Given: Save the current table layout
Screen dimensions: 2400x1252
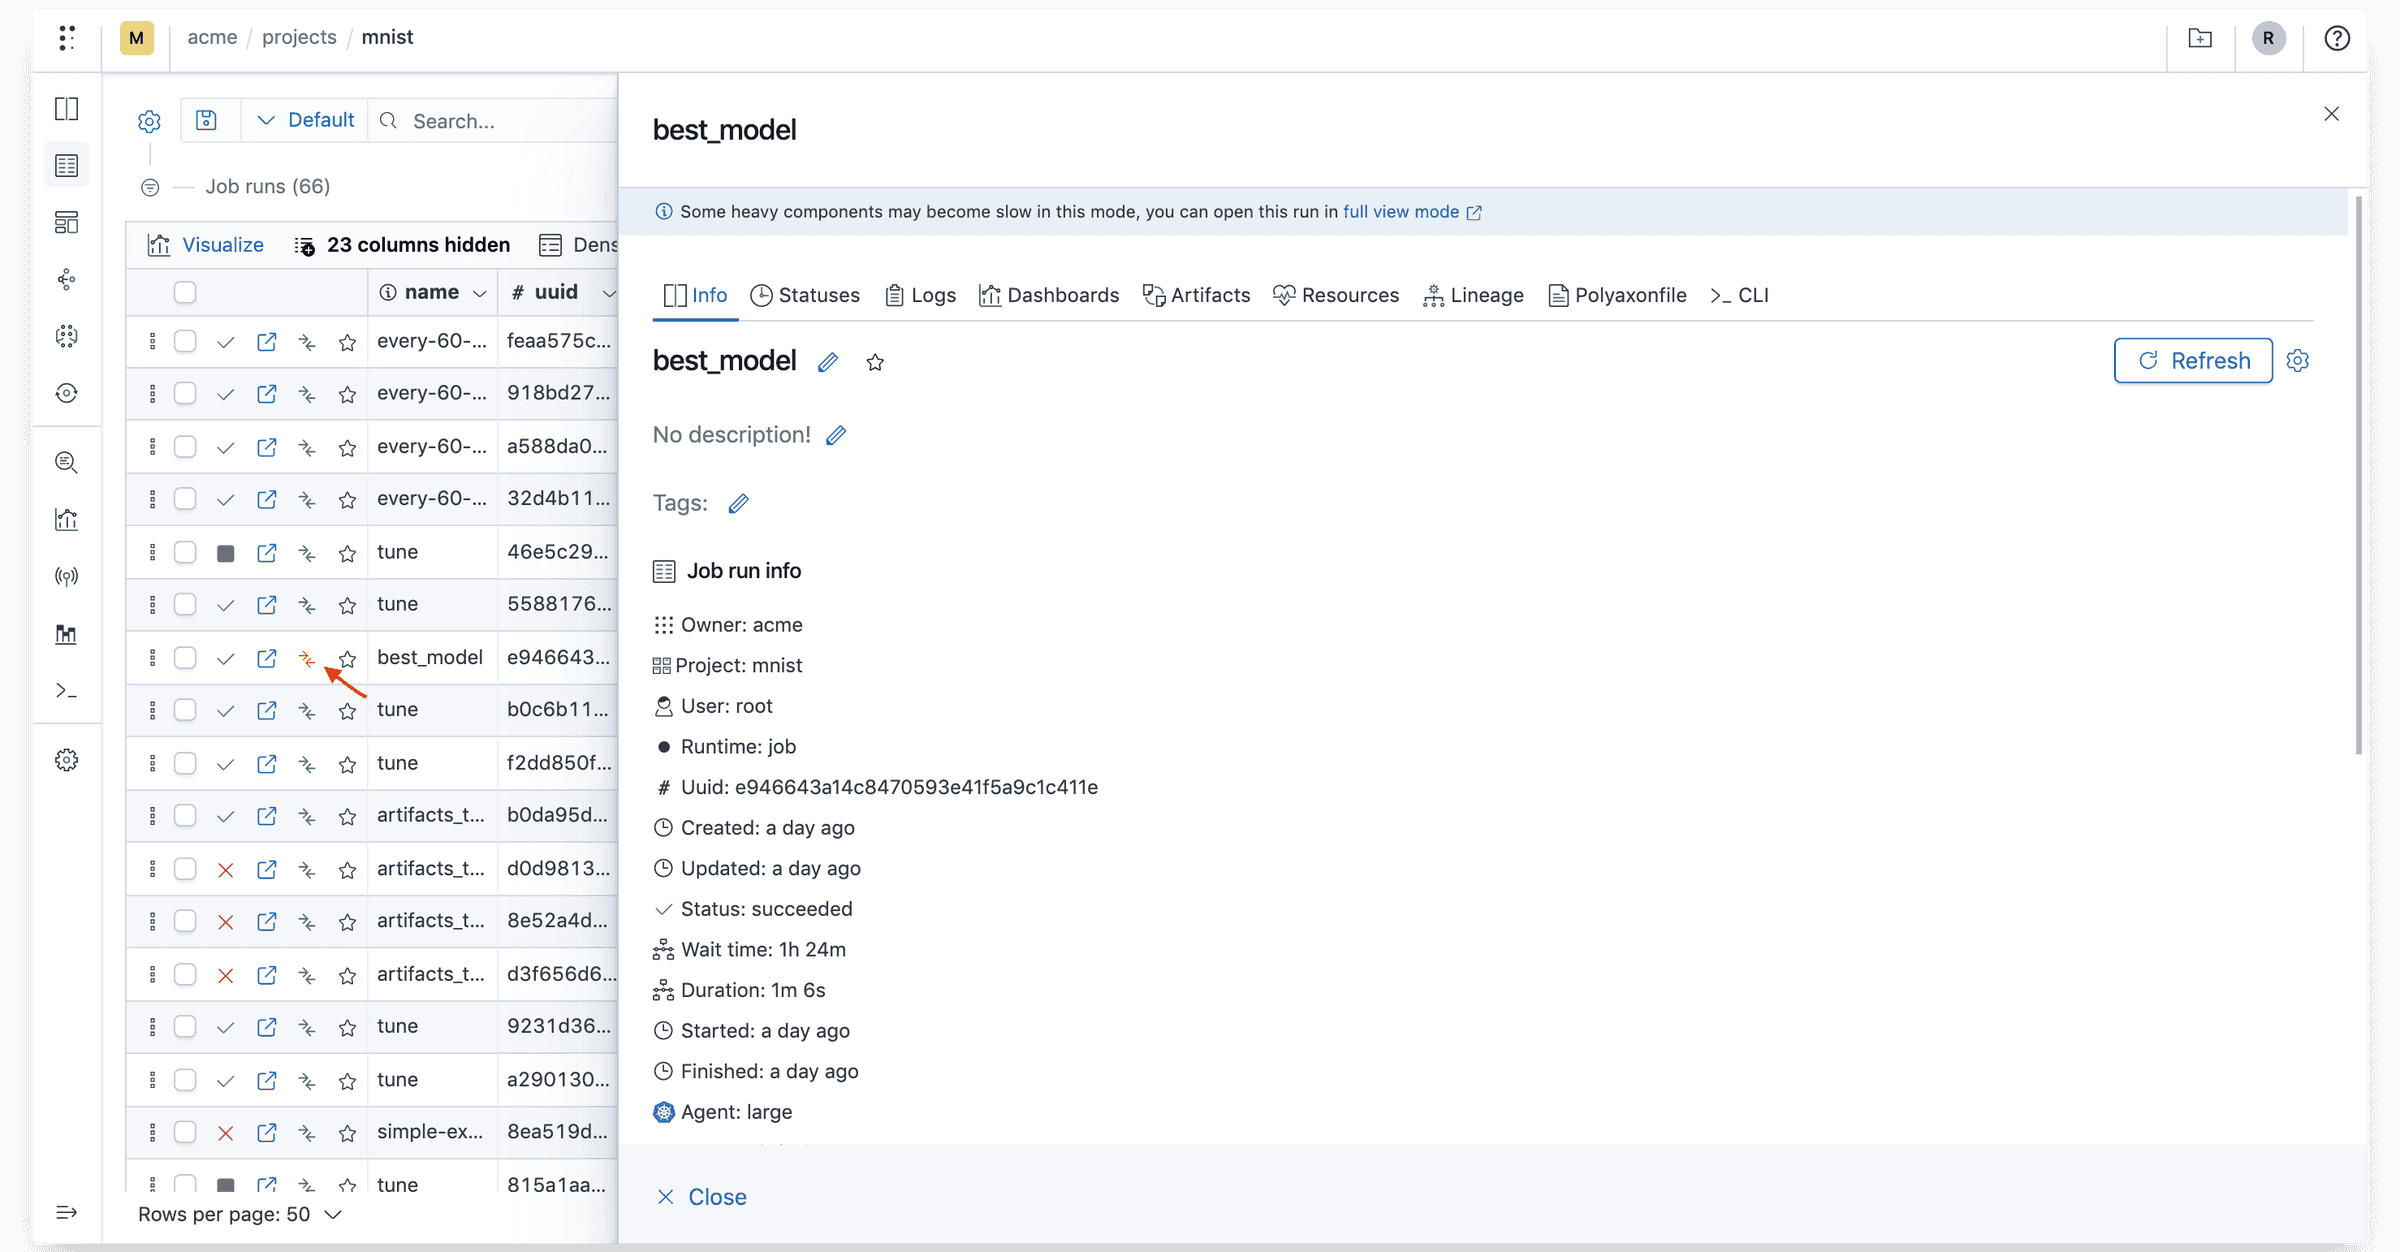Looking at the screenshot, I should (x=207, y=119).
